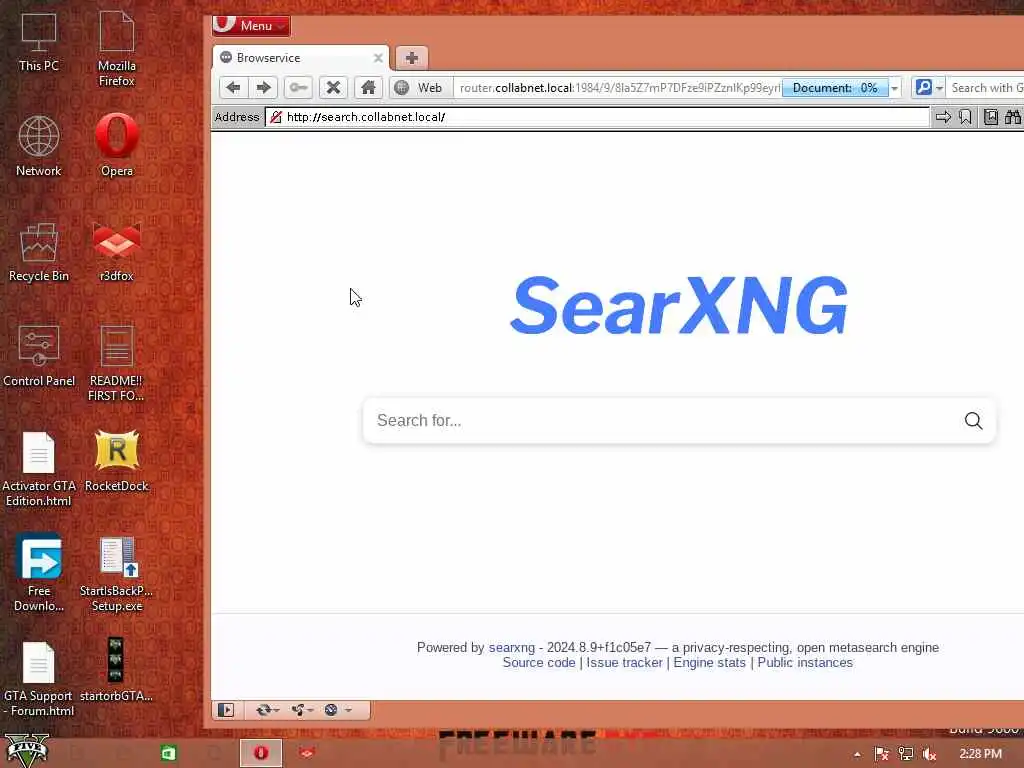Select the Mozilla Firefox desktop shortcut
Viewport: 1024px width, 768px height.
116,48
